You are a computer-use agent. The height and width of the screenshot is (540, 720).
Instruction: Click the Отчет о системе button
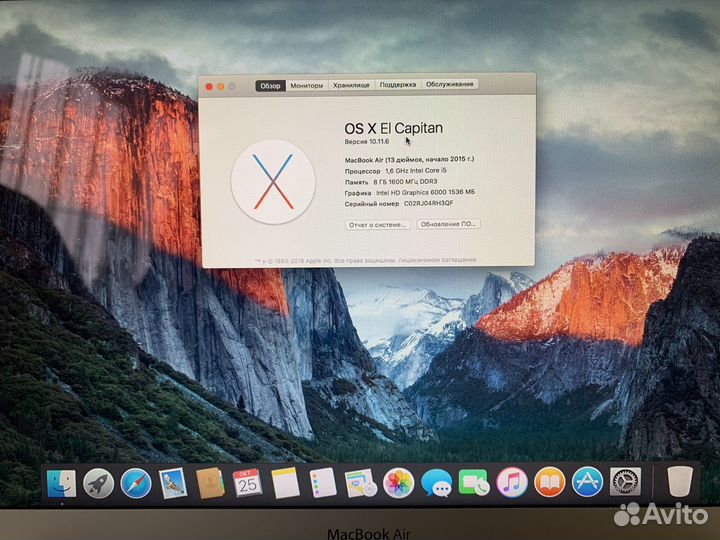point(377,225)
